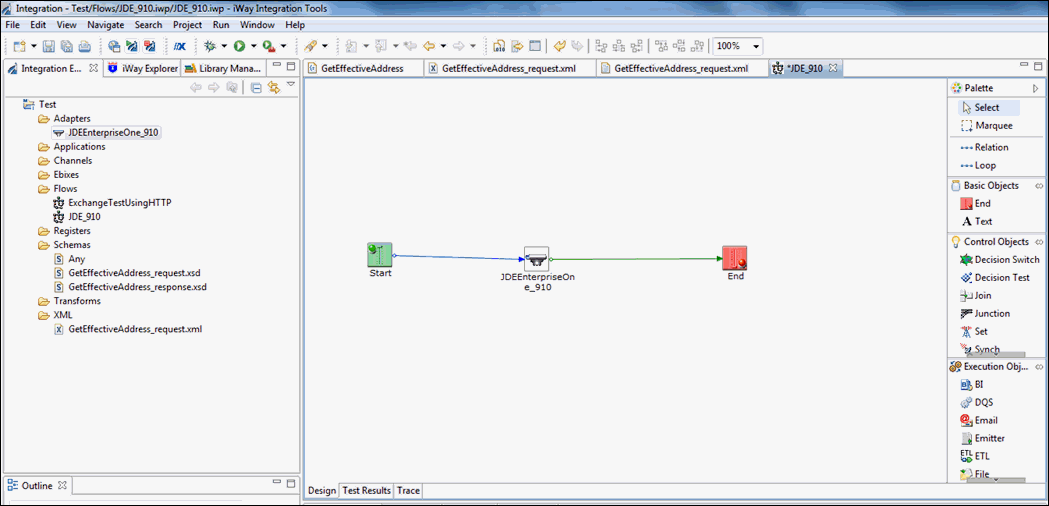
Task: Click the New toolbar icon
Action: pyautogui.click(x=19, y=46)
